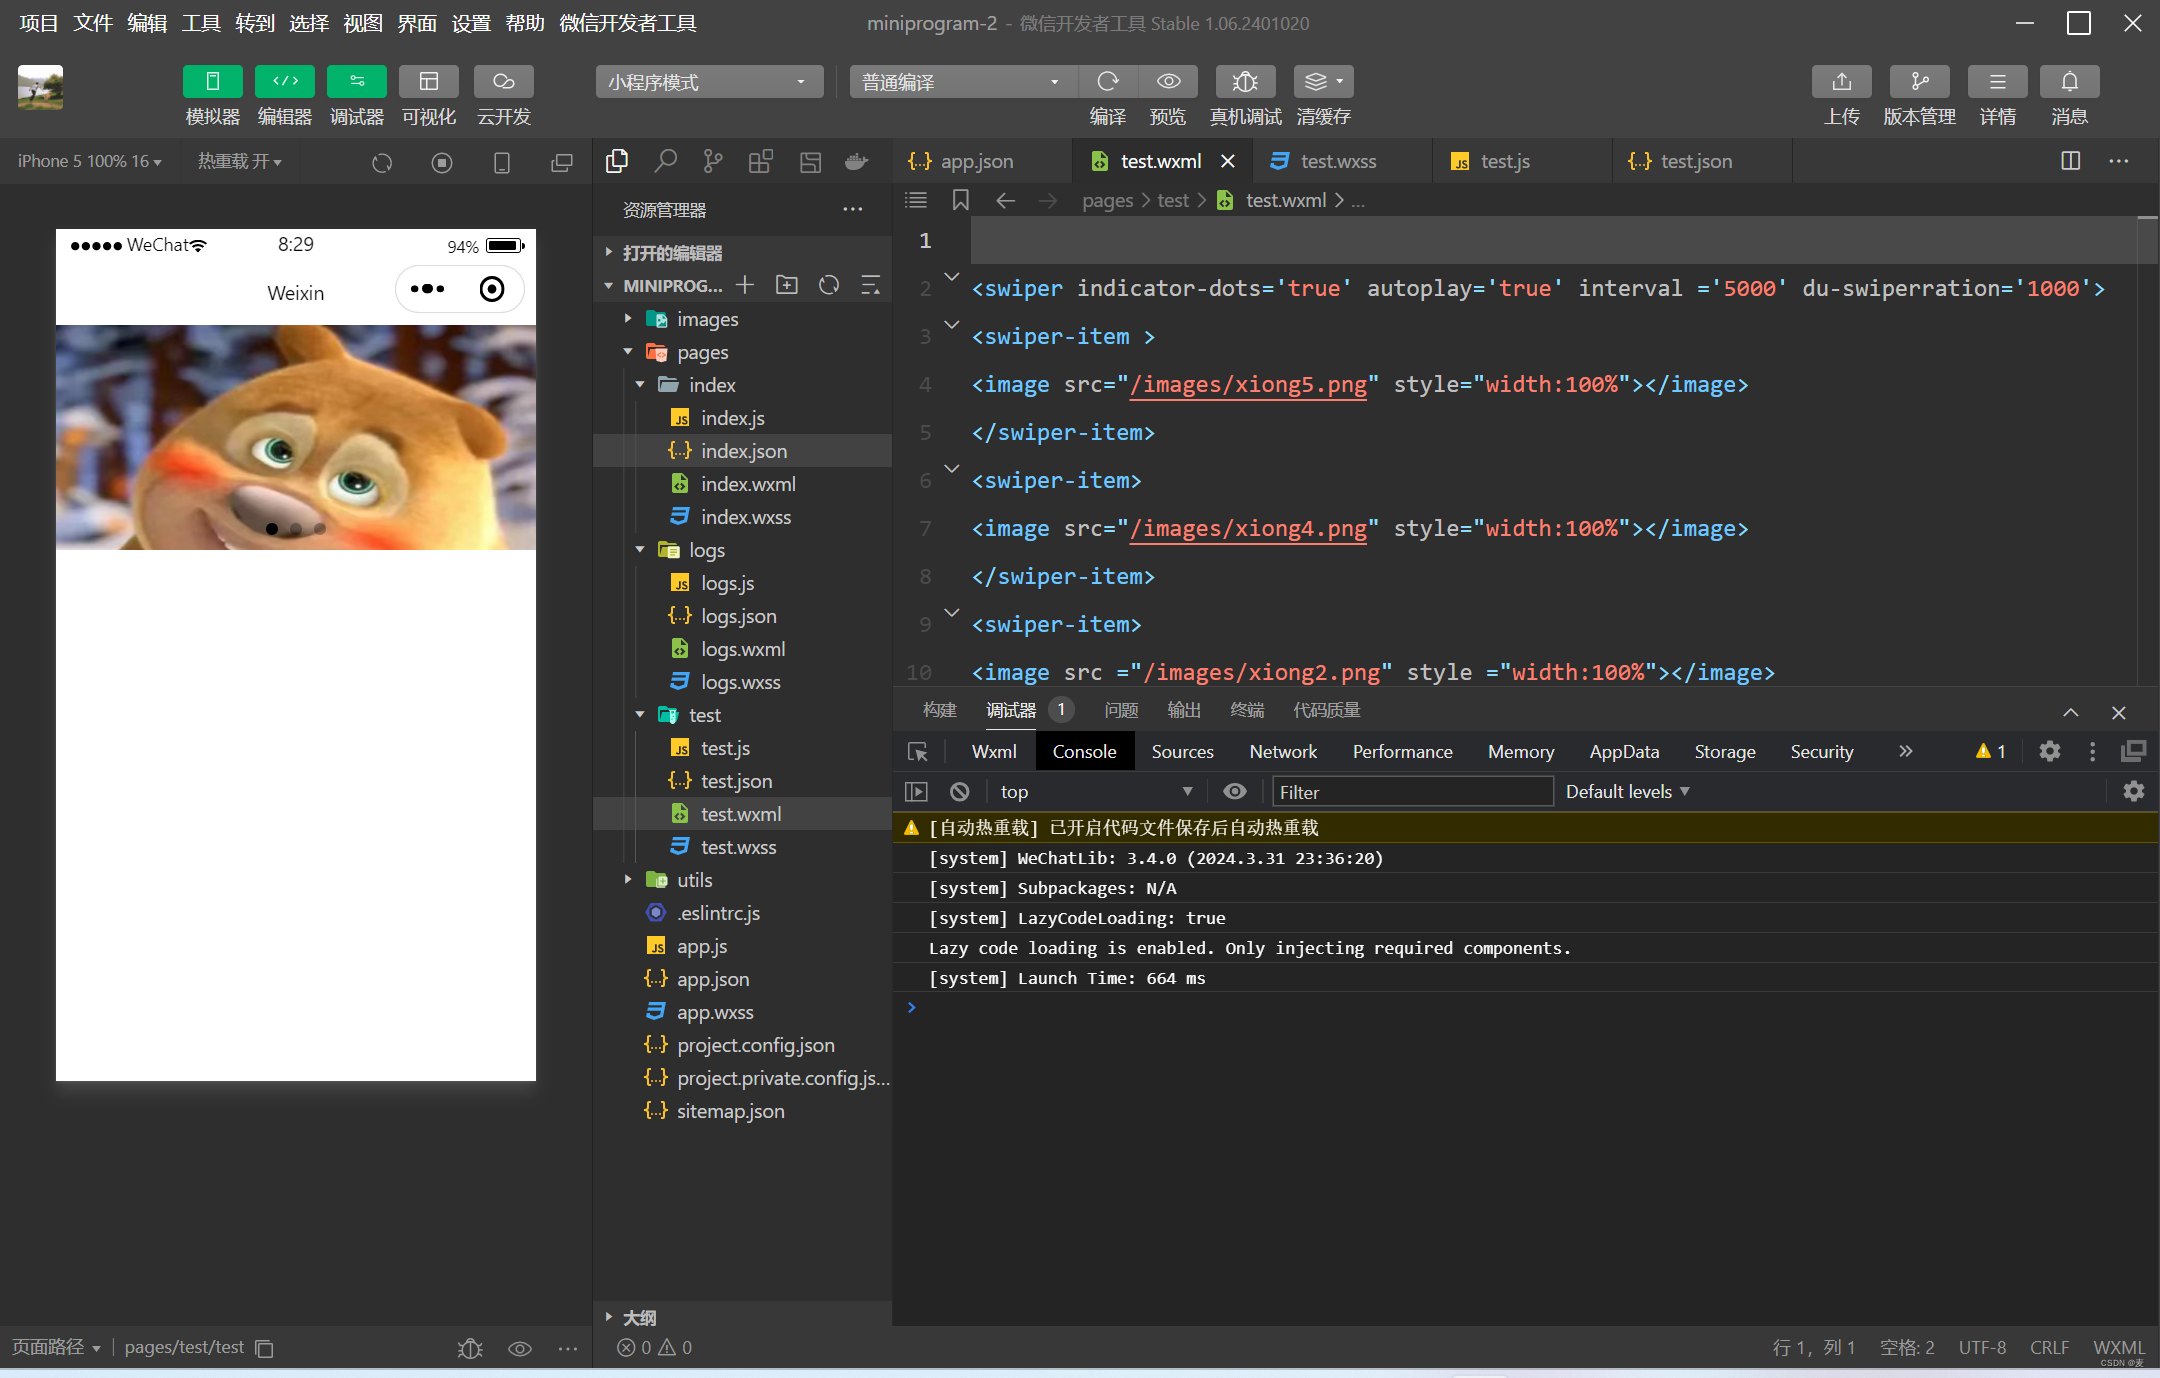The width and height of the screenshot is (2160, 1378).
Task: Open the messages (消息) bell
Action: point(2069,81)
